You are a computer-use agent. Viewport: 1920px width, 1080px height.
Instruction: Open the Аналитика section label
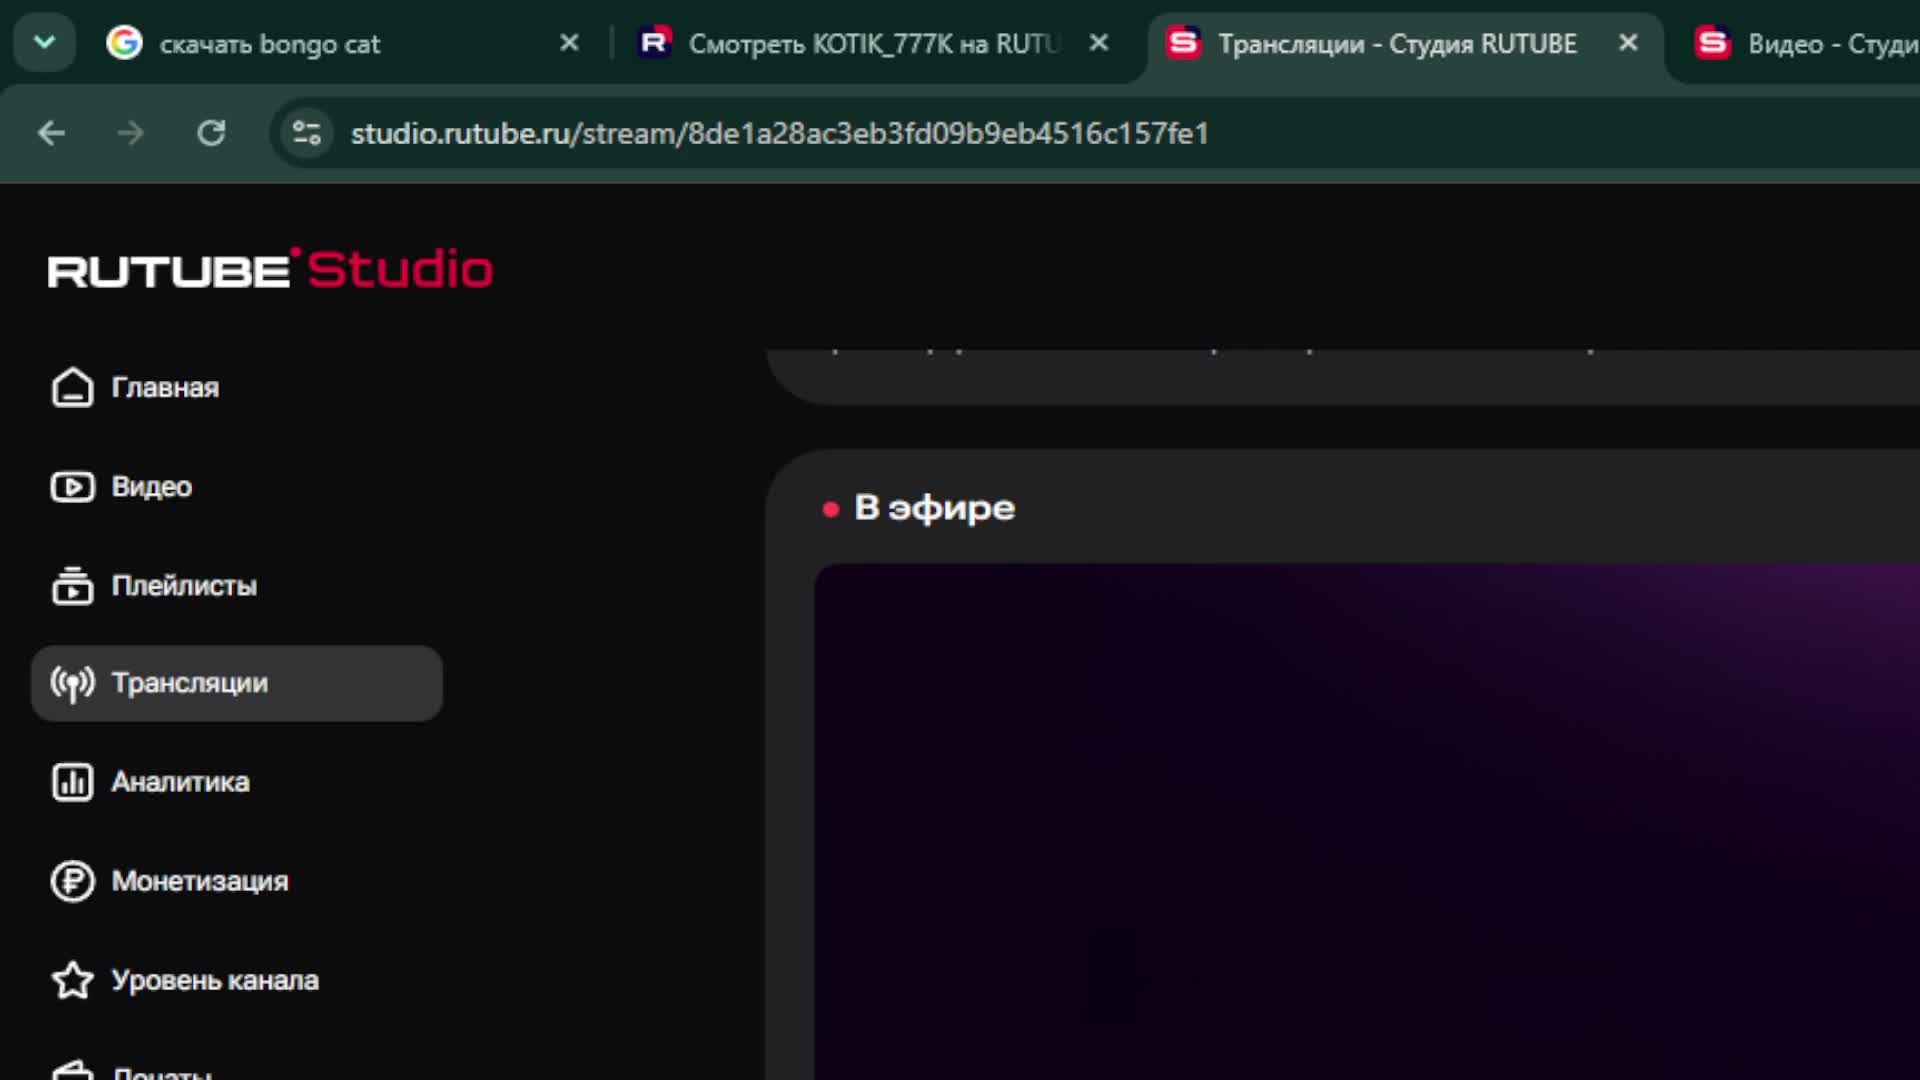pos(180,782)
